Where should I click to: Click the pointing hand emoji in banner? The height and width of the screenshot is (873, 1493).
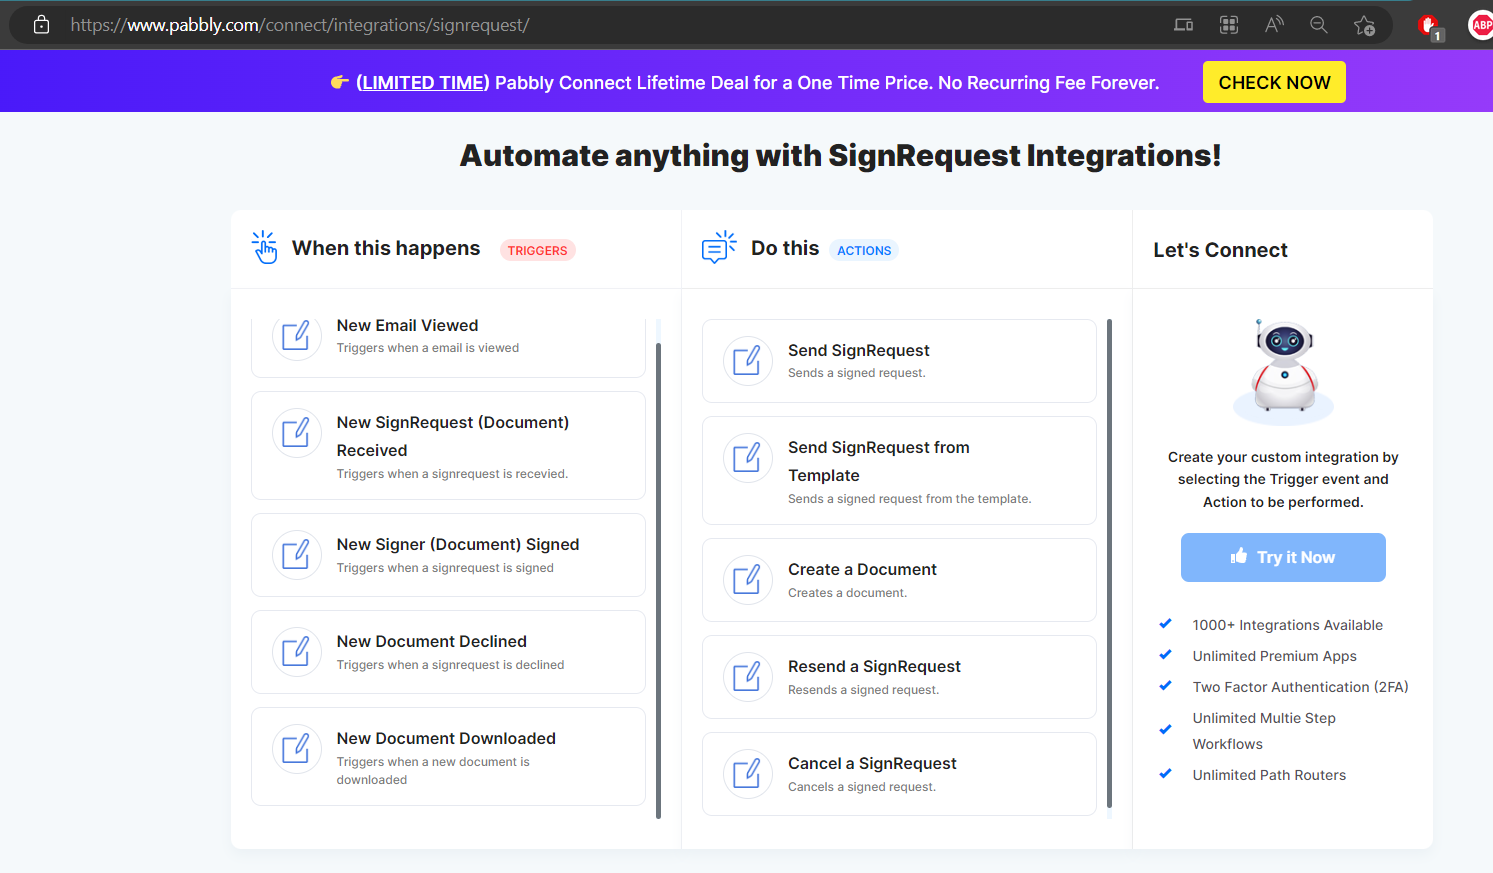[x=340, y=82]
